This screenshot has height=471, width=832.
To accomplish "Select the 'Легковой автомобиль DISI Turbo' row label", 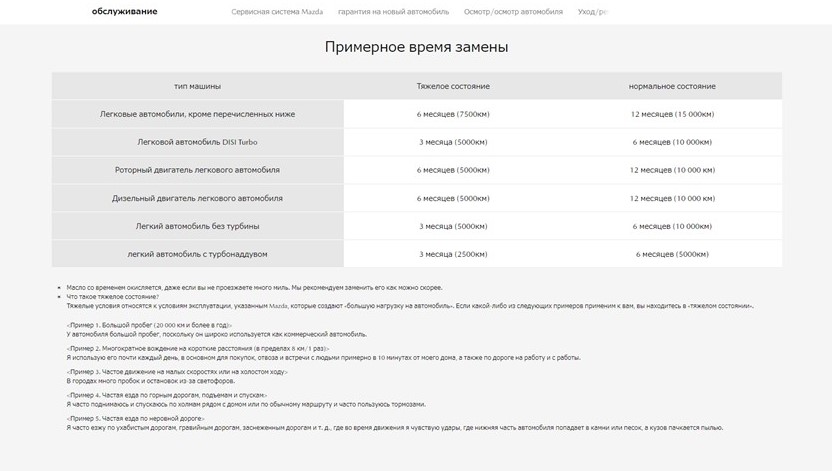I will coord(197,142).
